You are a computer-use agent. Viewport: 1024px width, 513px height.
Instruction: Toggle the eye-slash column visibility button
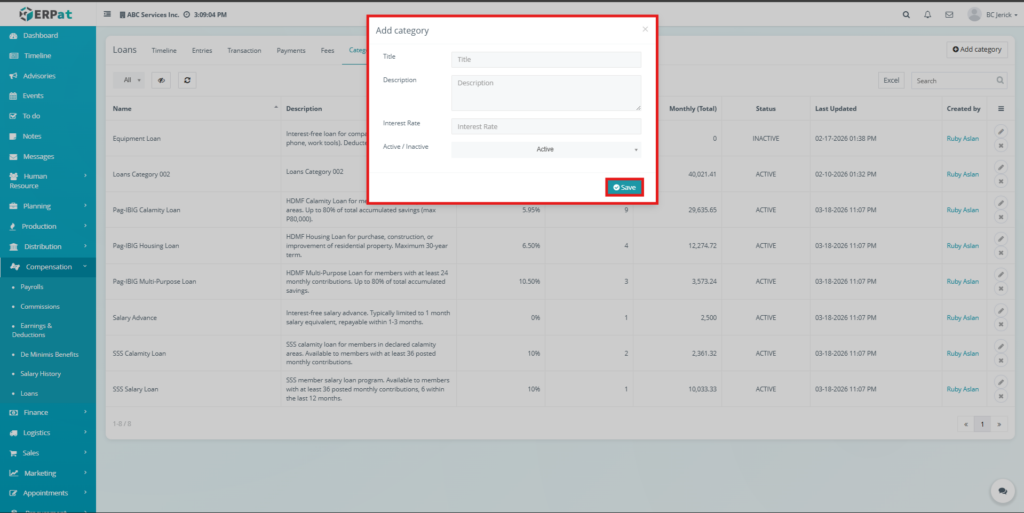click(161, 80)
